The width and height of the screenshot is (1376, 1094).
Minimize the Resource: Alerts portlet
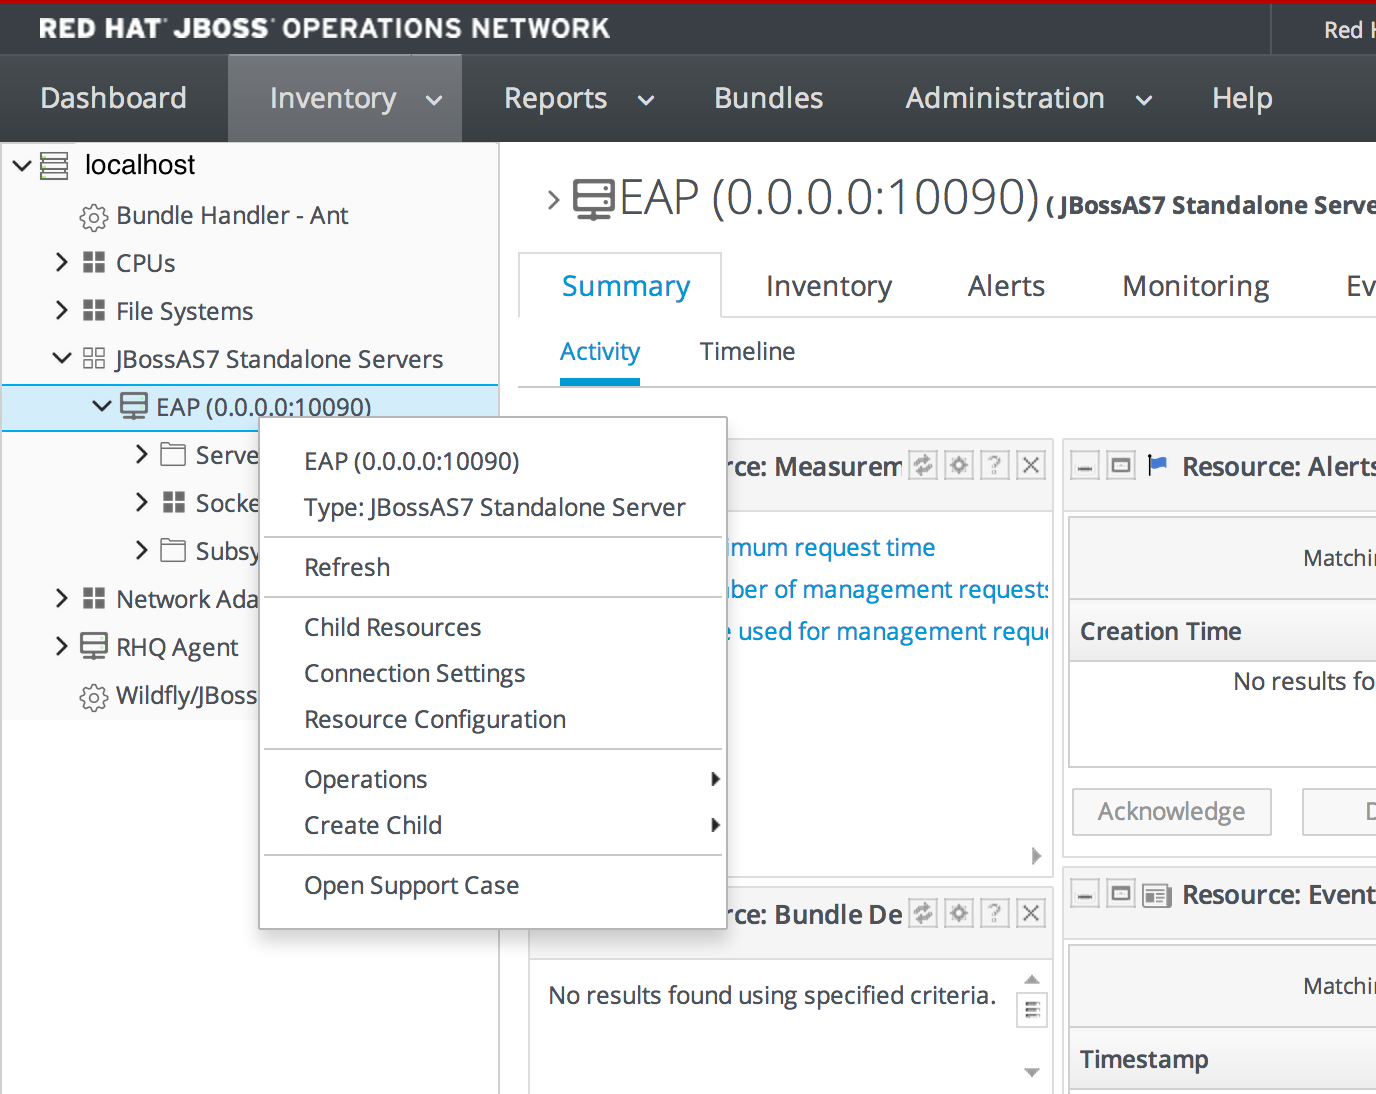tap(1086, 466)
